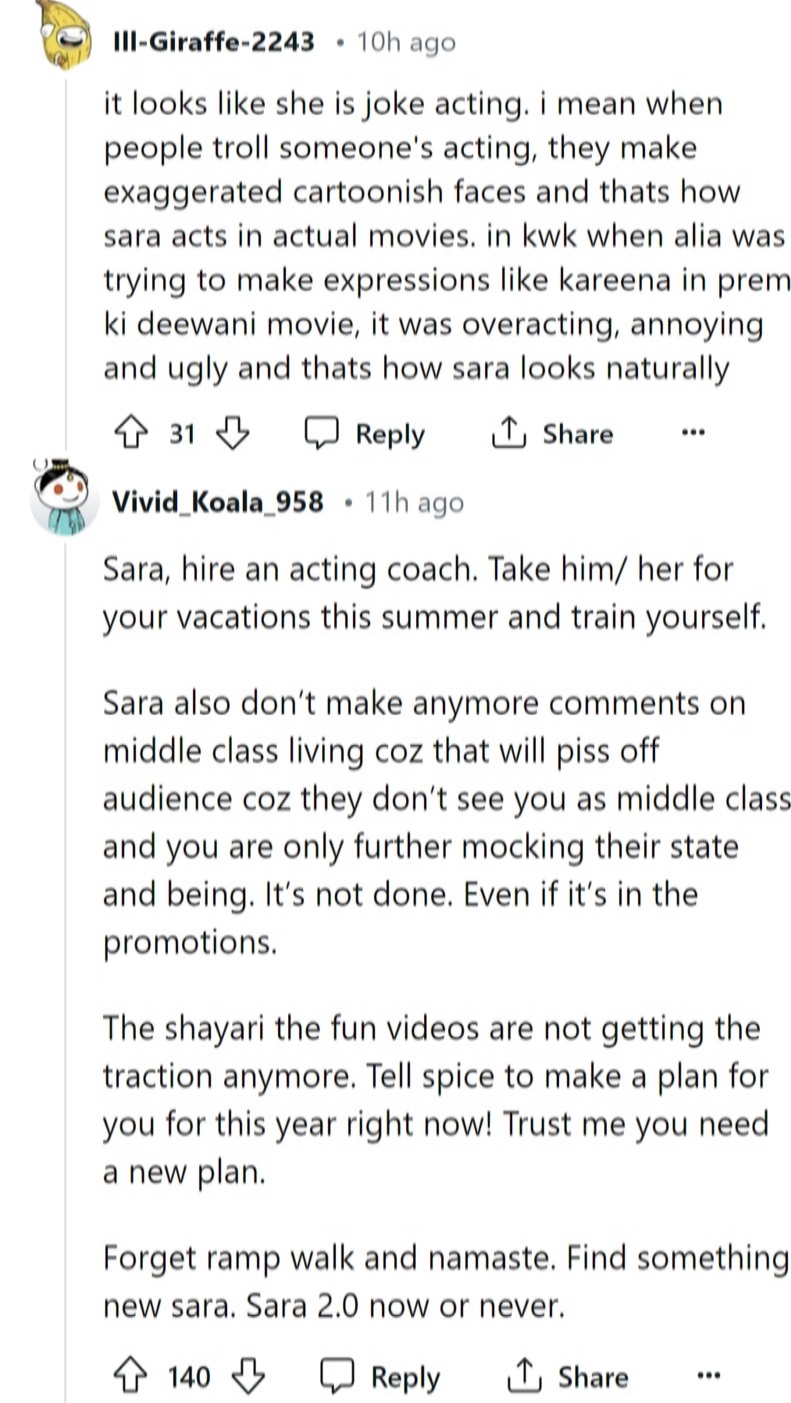Viewport: 791px width, 1403px height.
Task: Open the overflow menu on Ill-Giraffe's comment
Action: [693, 430]
